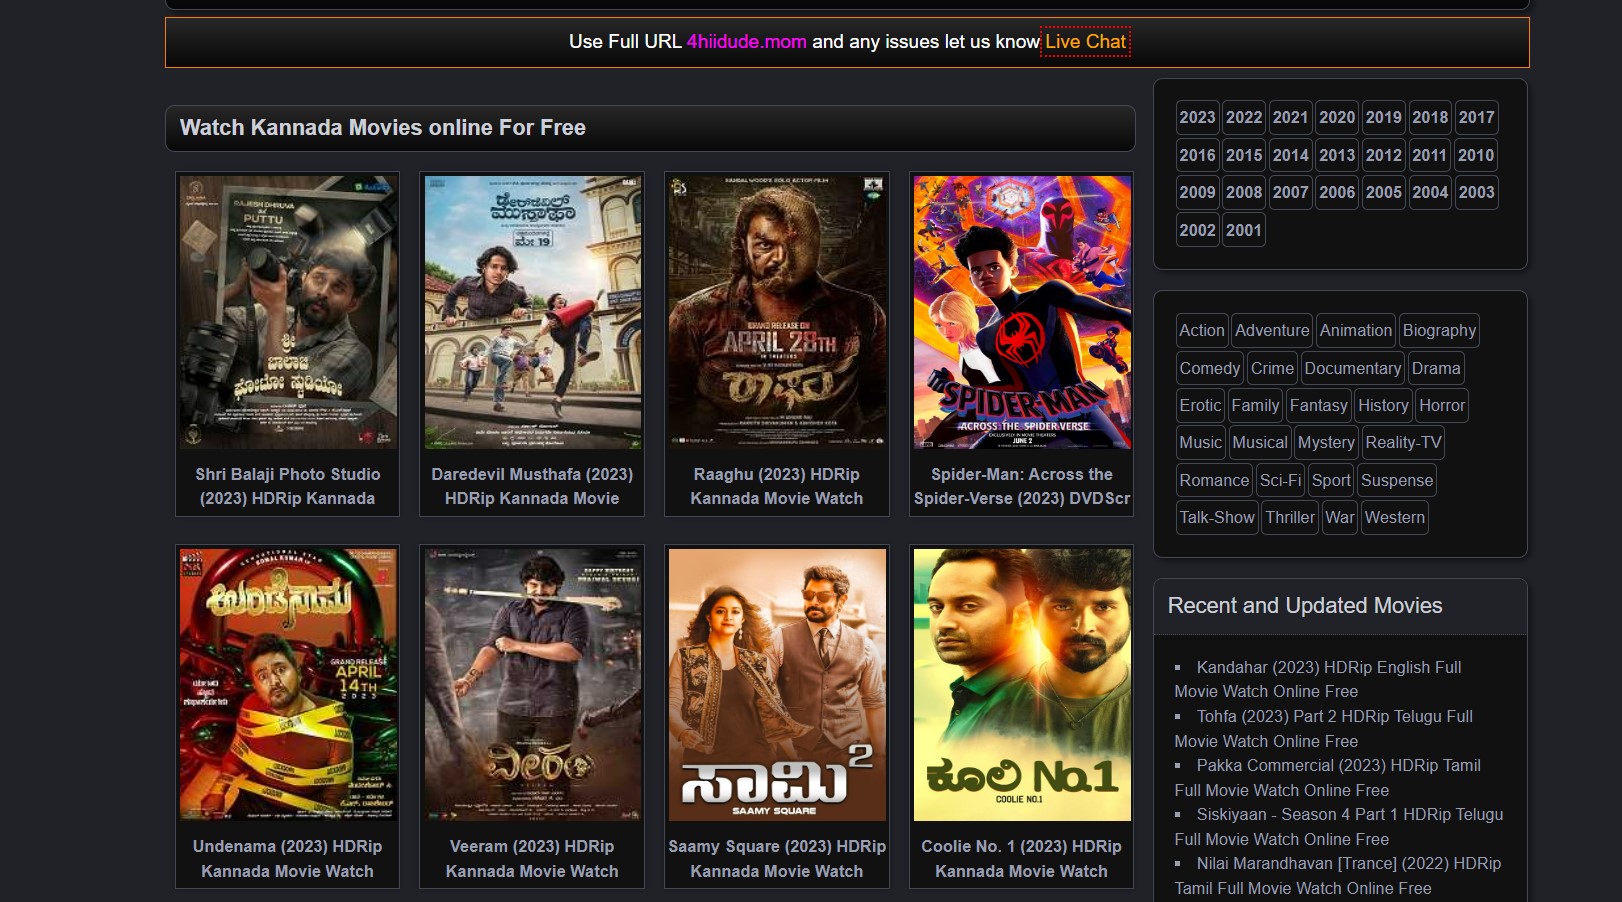Select the Crime genre tag
This screenshot has width=1622, height=902.
point(1272,368)
